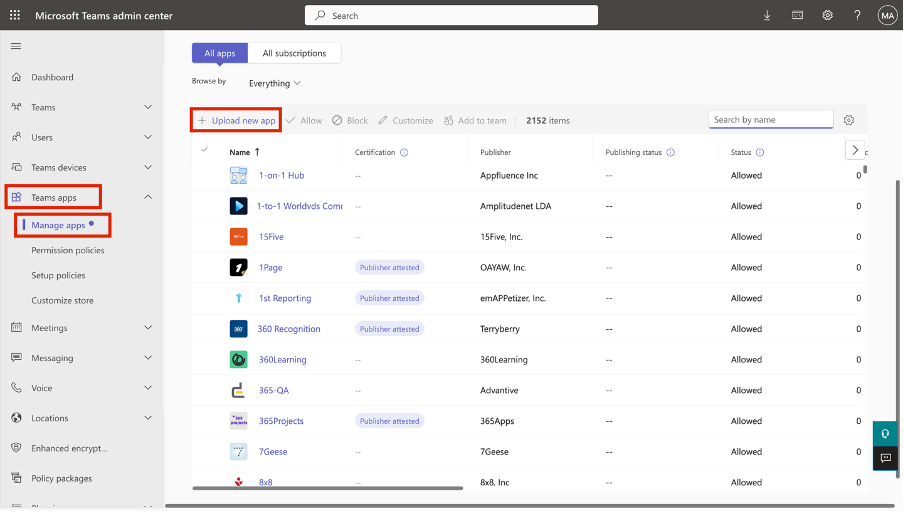
Task: Click the 1Page app icon
Action: click(x=239, y=268)
